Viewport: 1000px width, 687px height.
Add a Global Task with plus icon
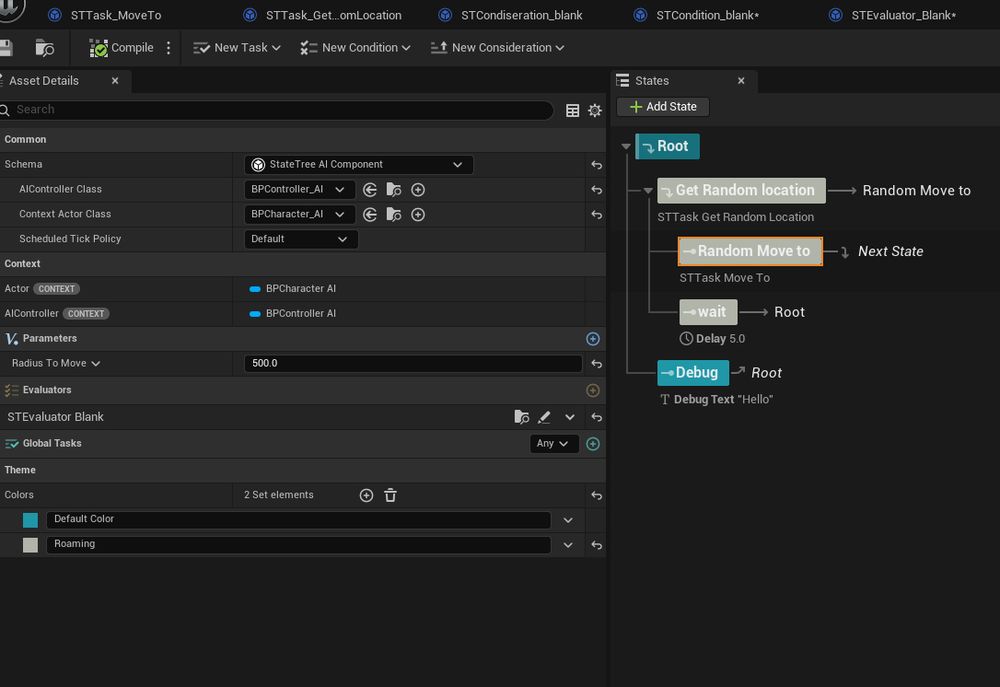(592, 444)
